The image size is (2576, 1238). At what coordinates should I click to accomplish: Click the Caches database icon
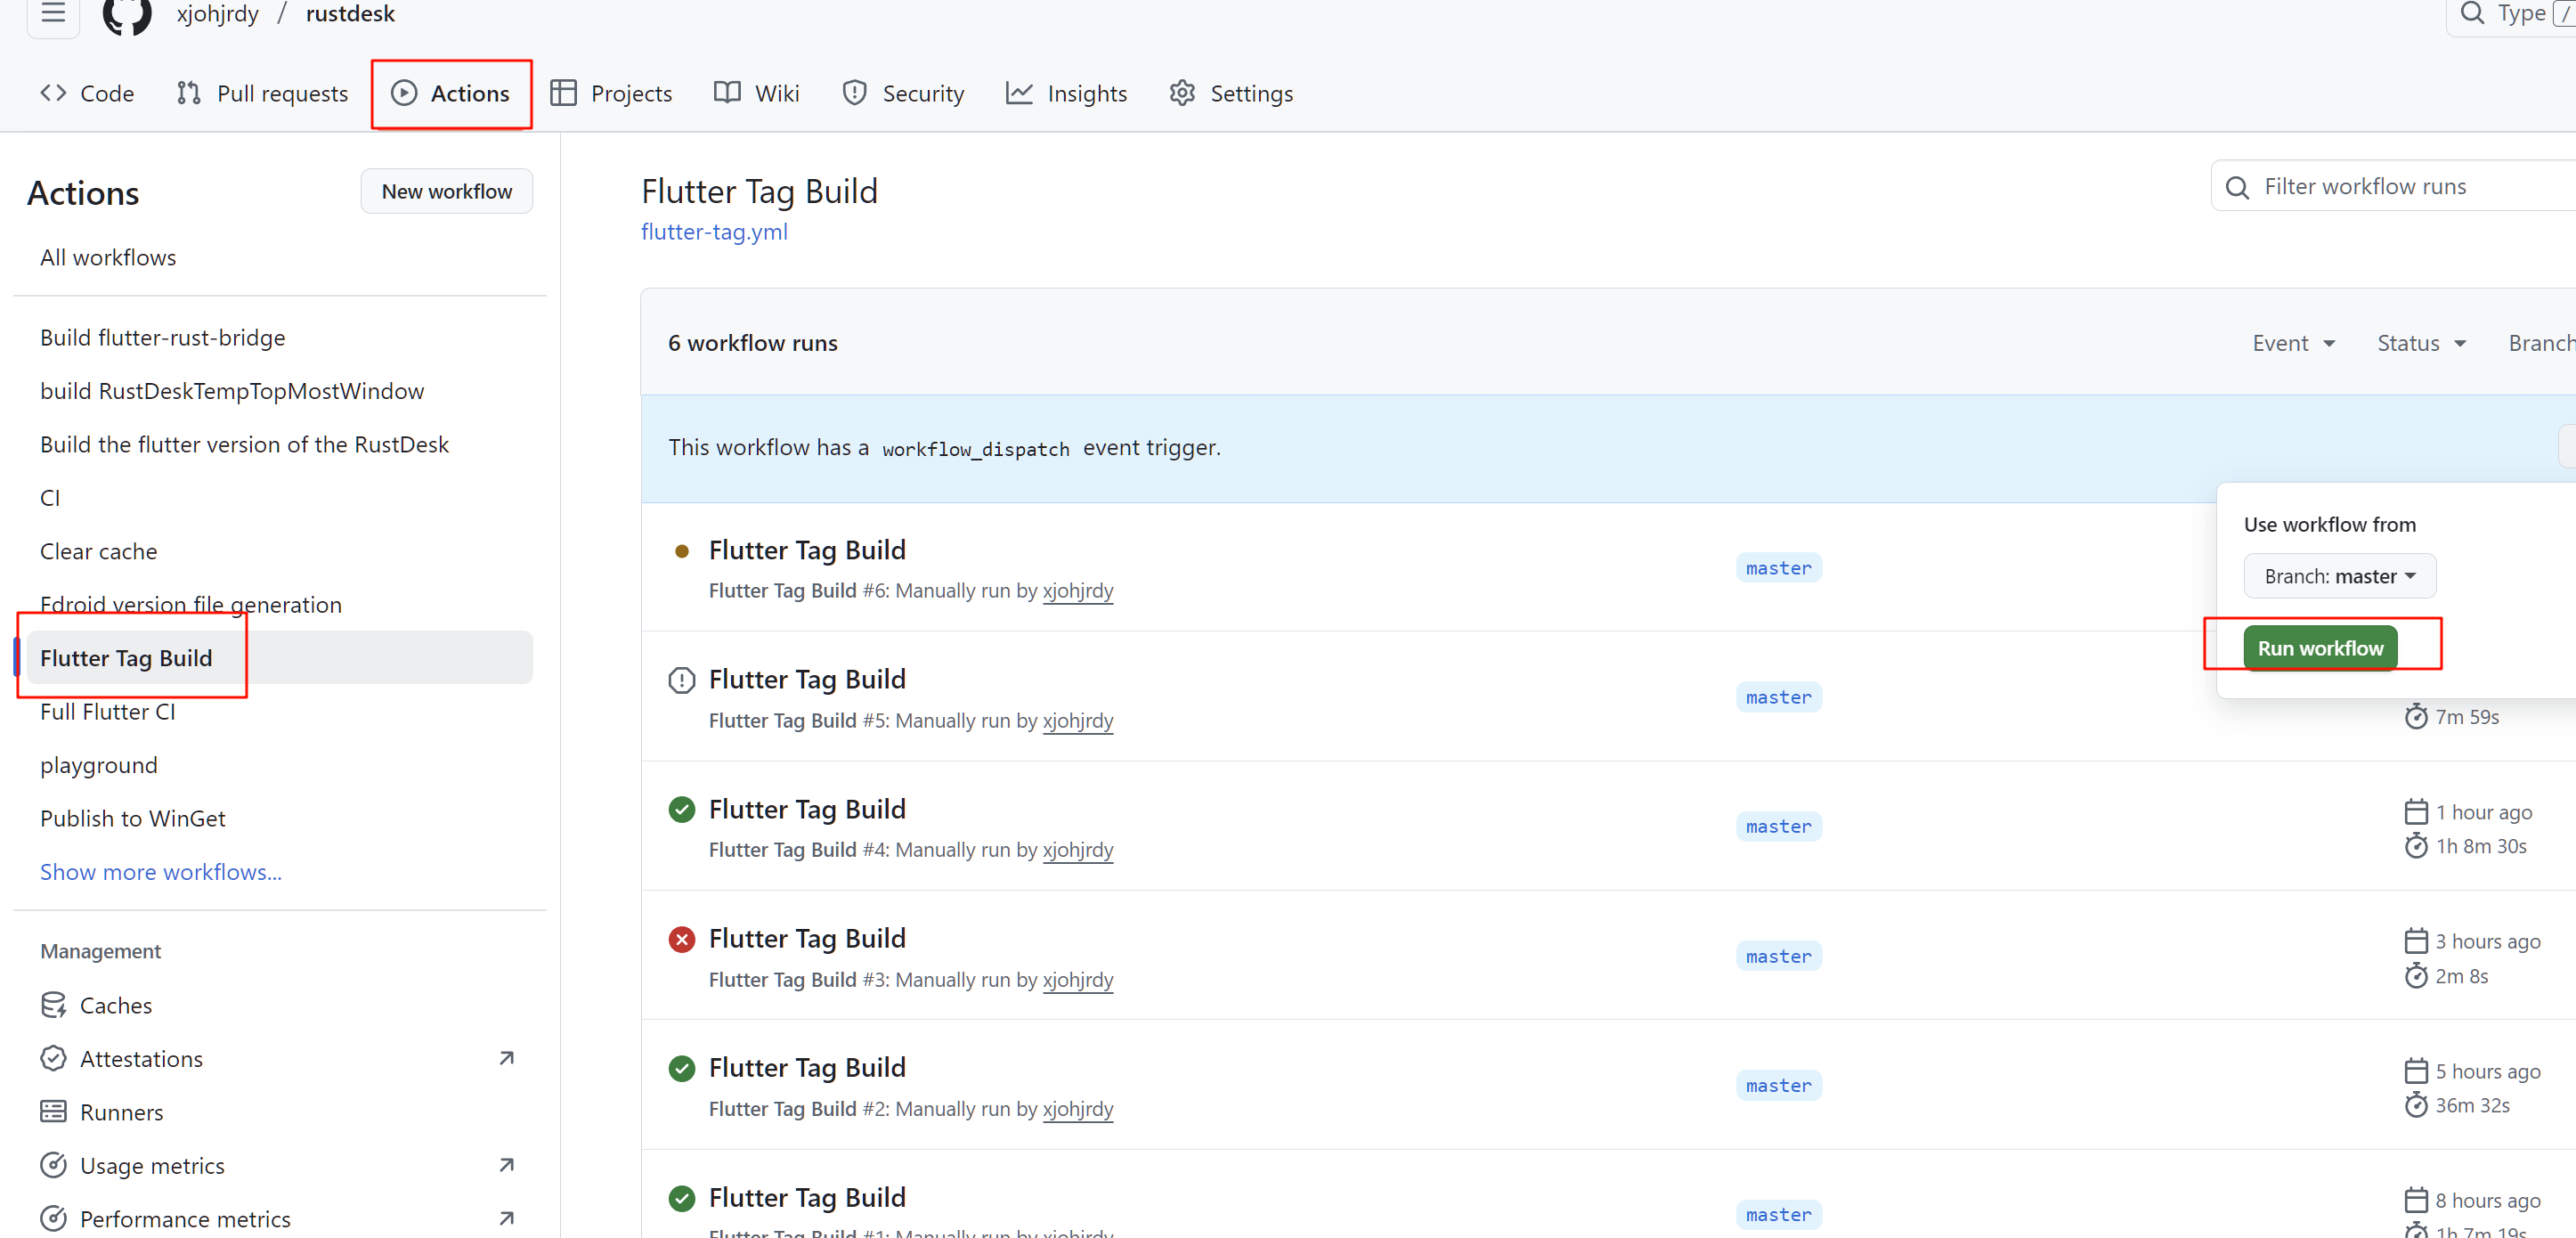(53, 1004)
